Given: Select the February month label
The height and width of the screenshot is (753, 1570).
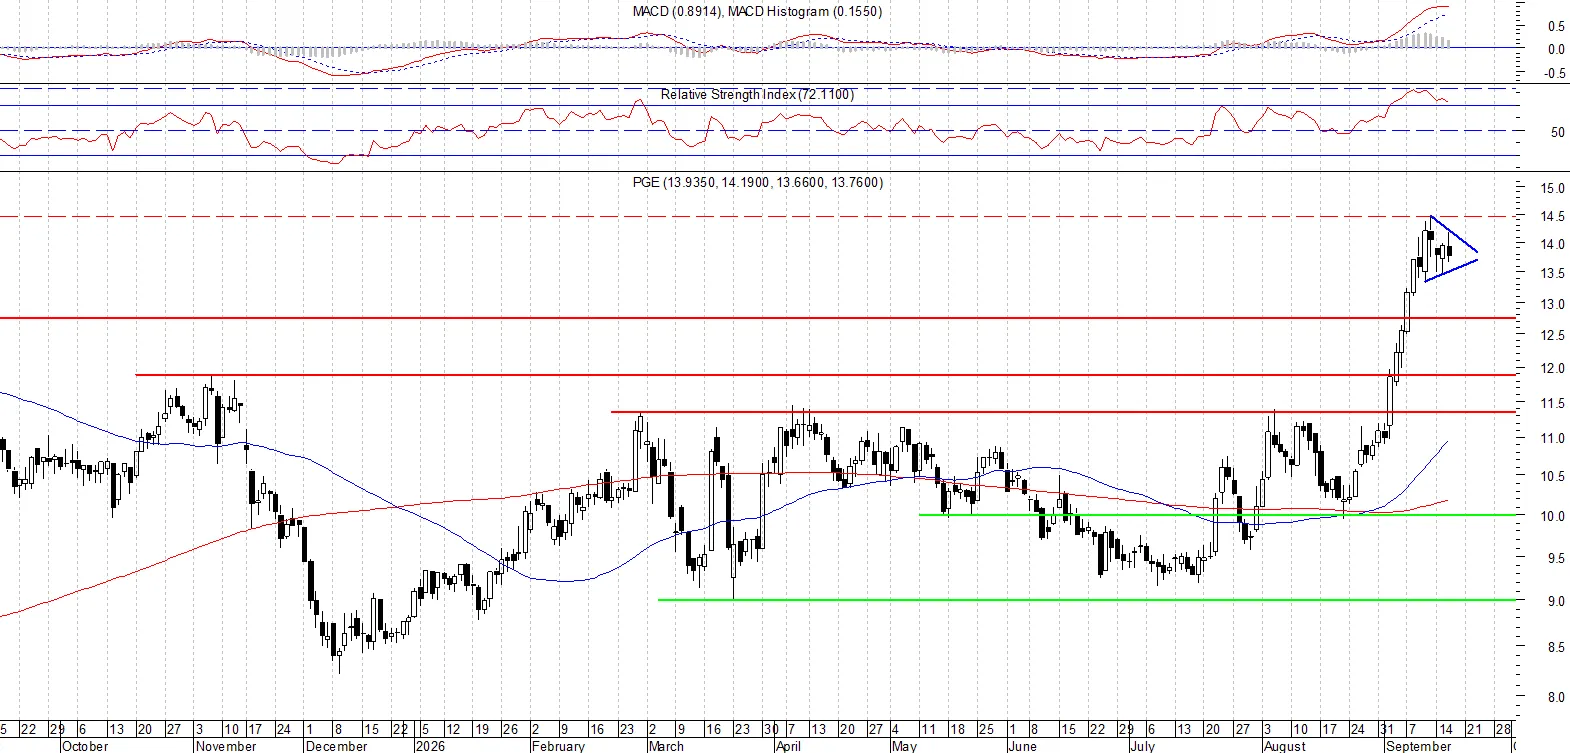Looking at the screenshot, I should pyautogui.click(x=558, y=746).
